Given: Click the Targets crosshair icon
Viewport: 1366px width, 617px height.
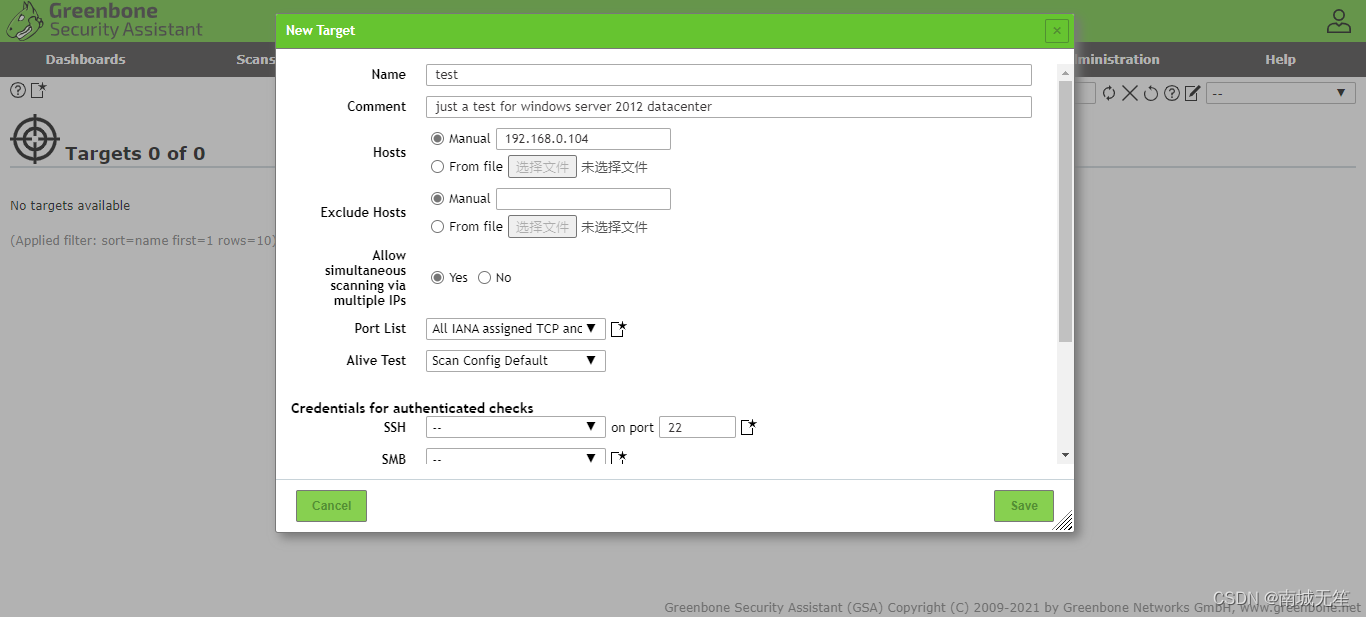Looking at the screenshot, I should pyautogui.click(x=35, y=139).
